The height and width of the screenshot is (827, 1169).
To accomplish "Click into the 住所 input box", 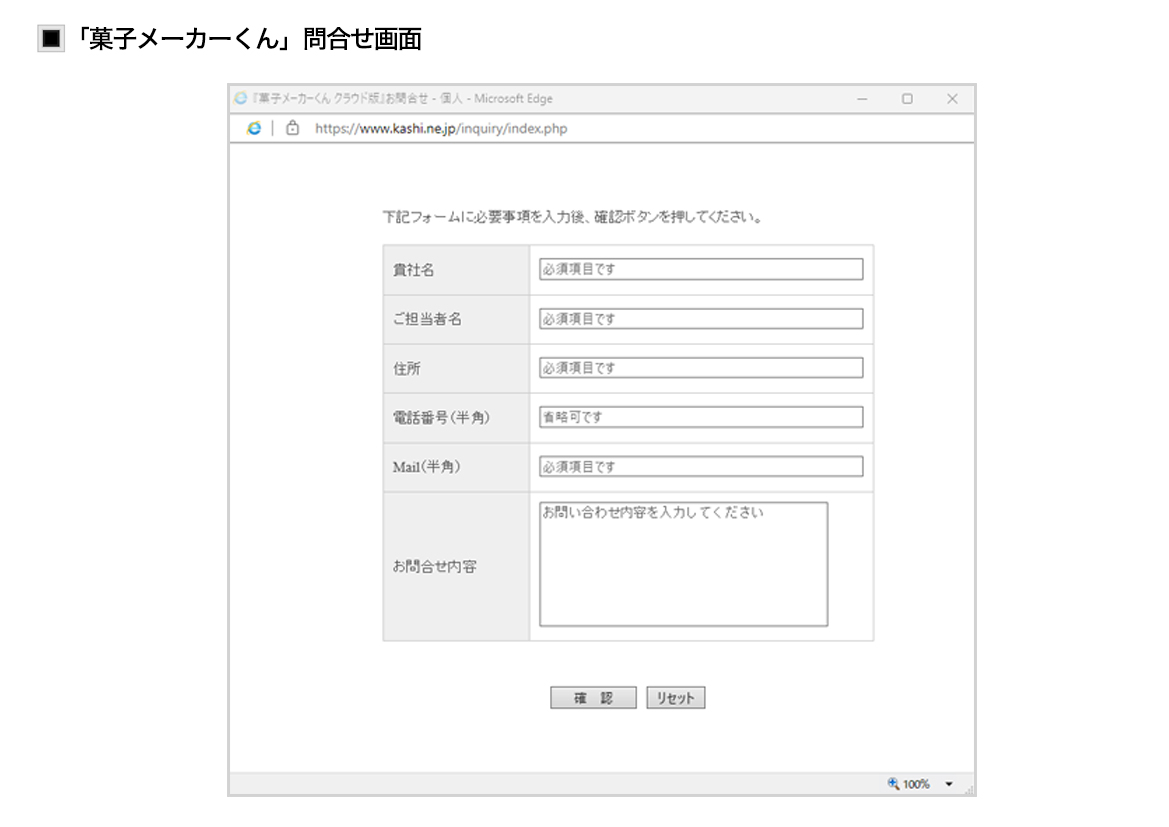I will (x=700, y=368).
